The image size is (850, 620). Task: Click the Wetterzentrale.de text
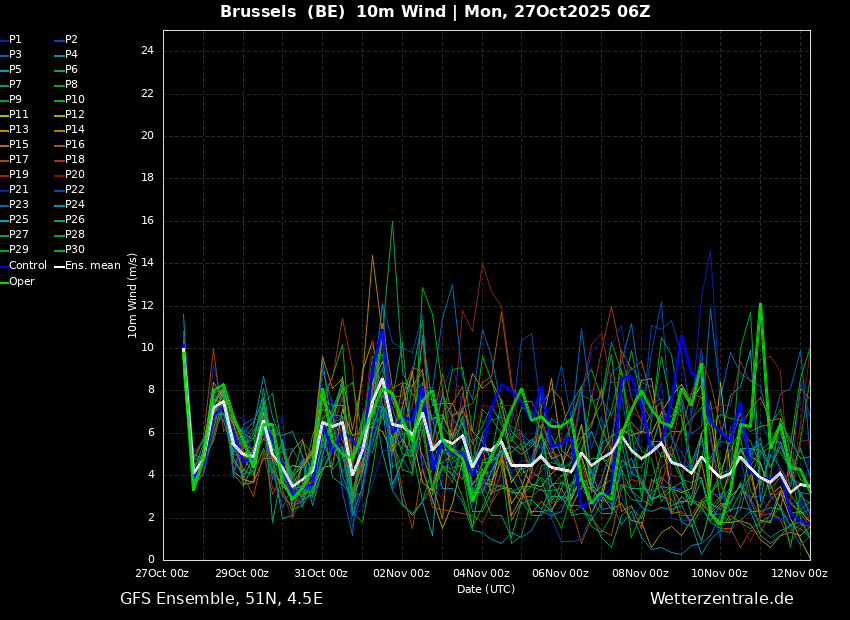click(x=722, y=598)
